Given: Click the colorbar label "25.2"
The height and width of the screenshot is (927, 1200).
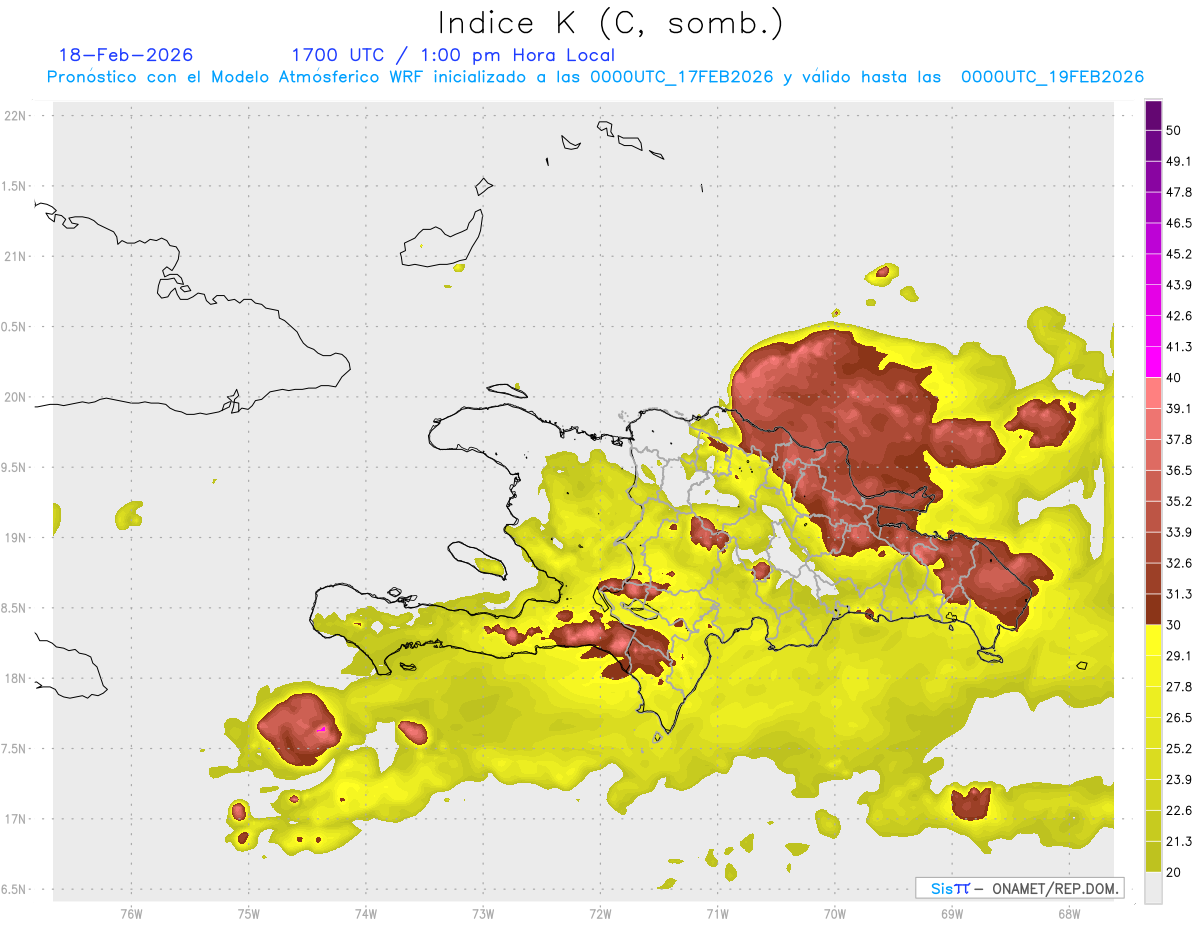Looking at the screenshot, I should pos(1178,749).
